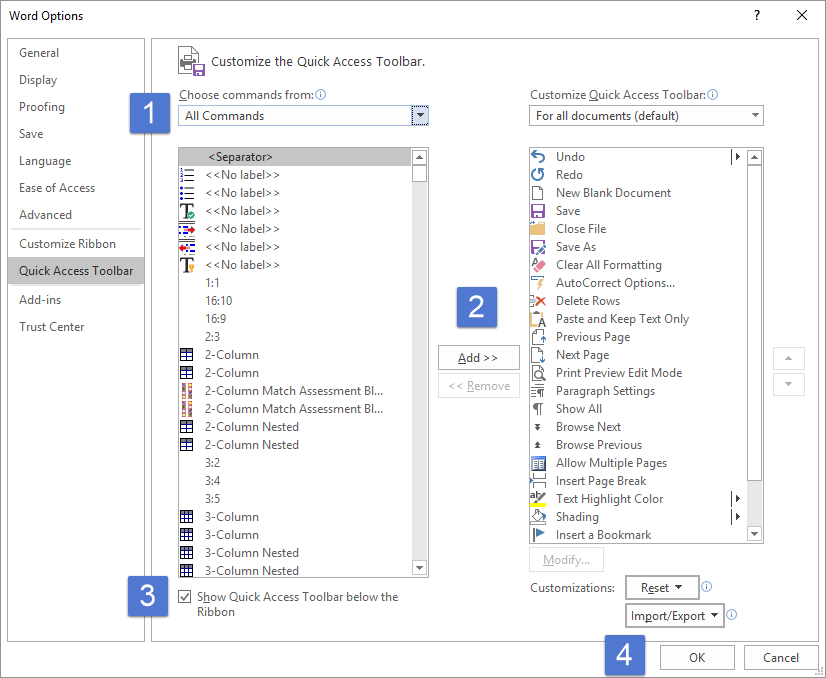Select the first 2-Column Match Assessment icon

point(187,391)
